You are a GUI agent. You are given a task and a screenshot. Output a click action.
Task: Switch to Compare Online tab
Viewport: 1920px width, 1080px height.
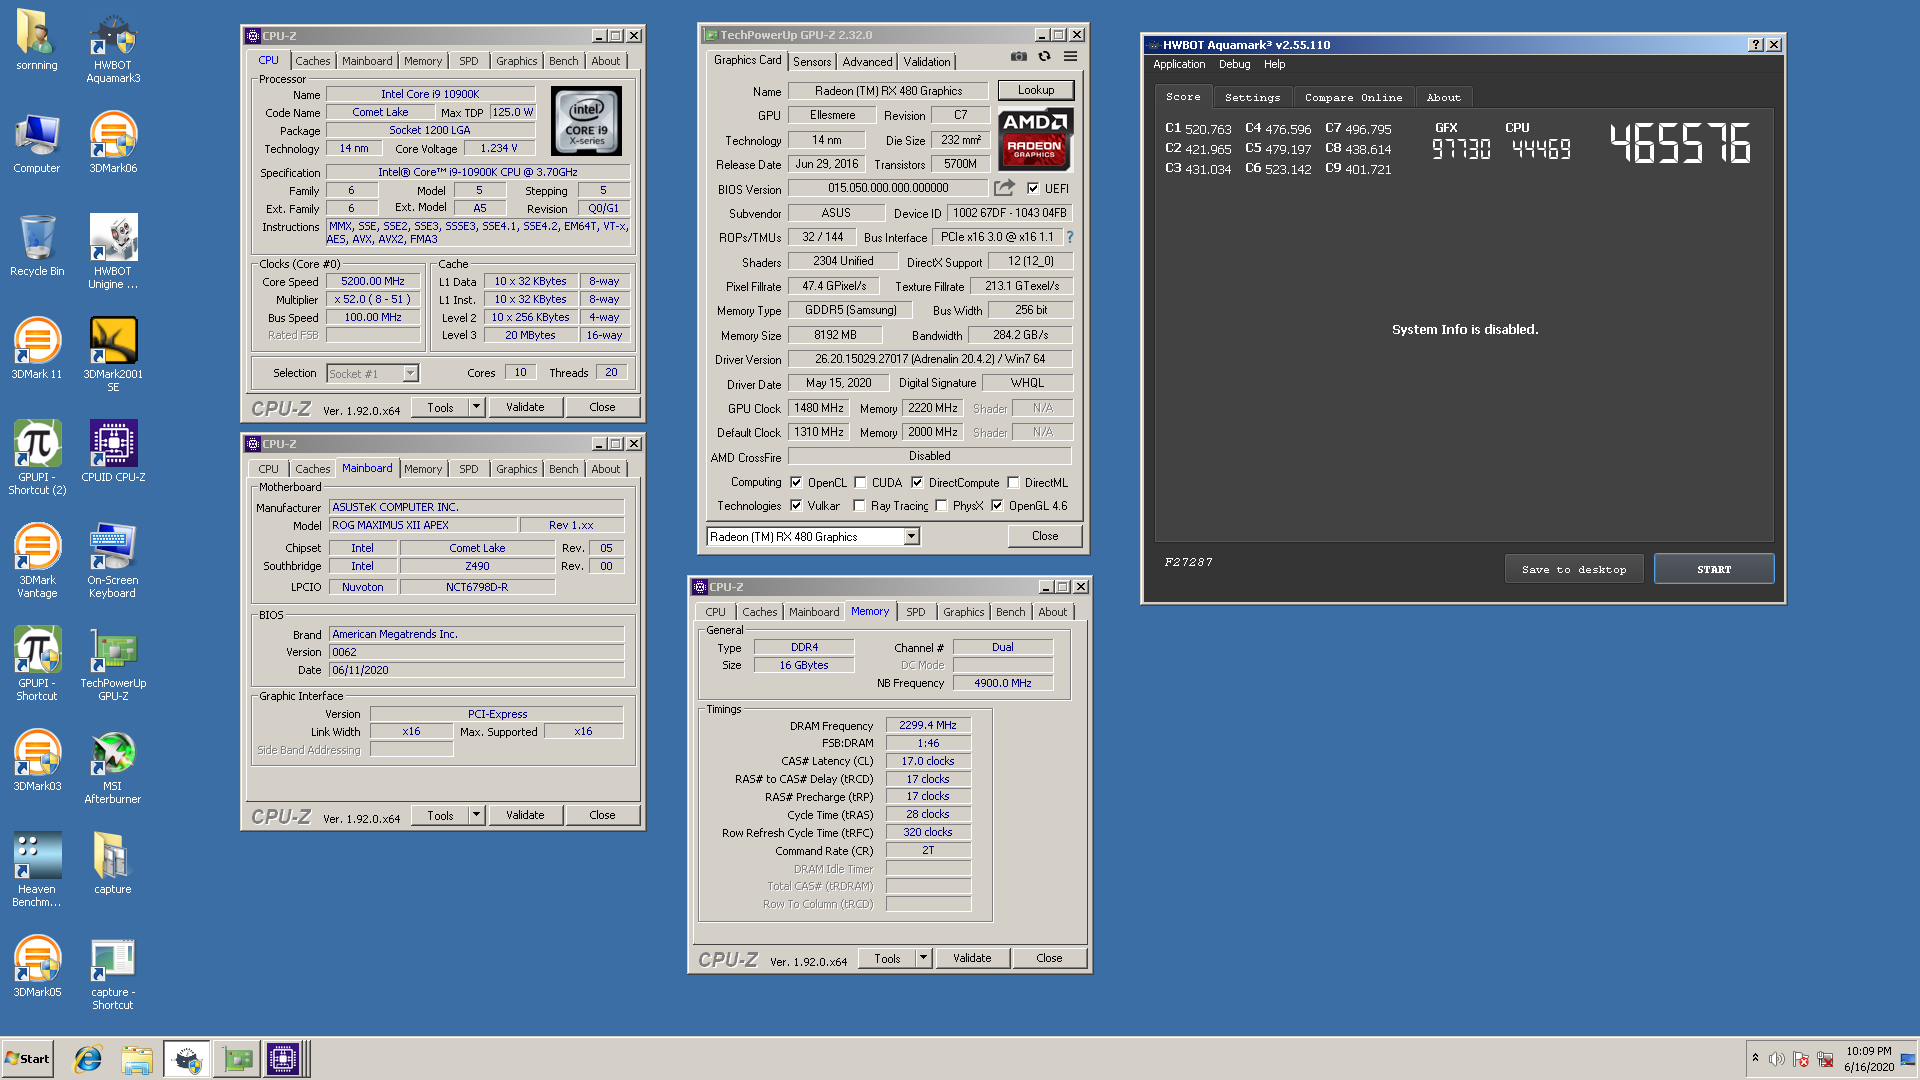[x=1353, y=97]
